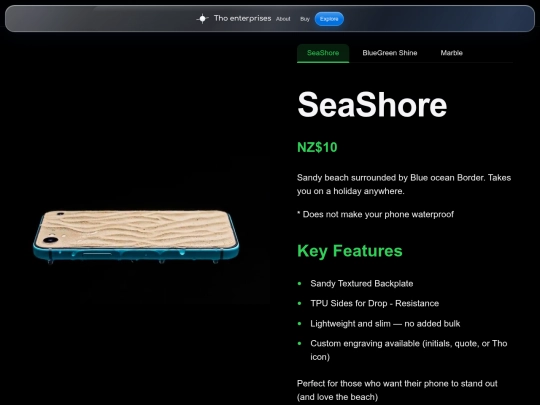
Task: Click 'Sandy Textured Backplate' feature
Action: 362,283
